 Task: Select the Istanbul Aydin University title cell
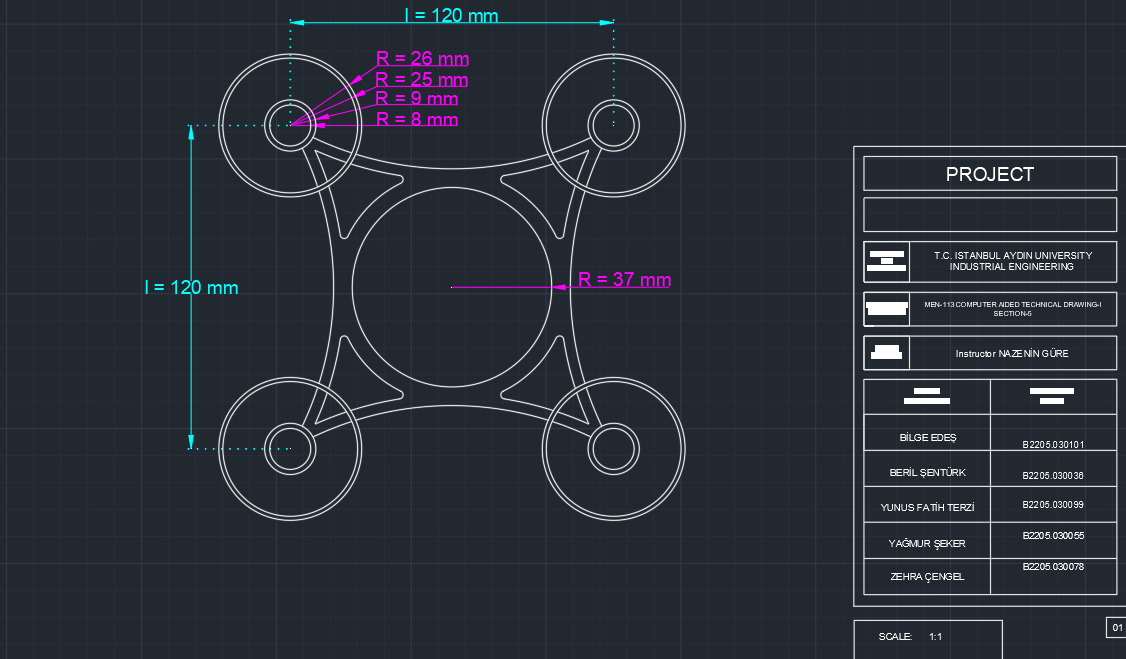point(1013,261)
